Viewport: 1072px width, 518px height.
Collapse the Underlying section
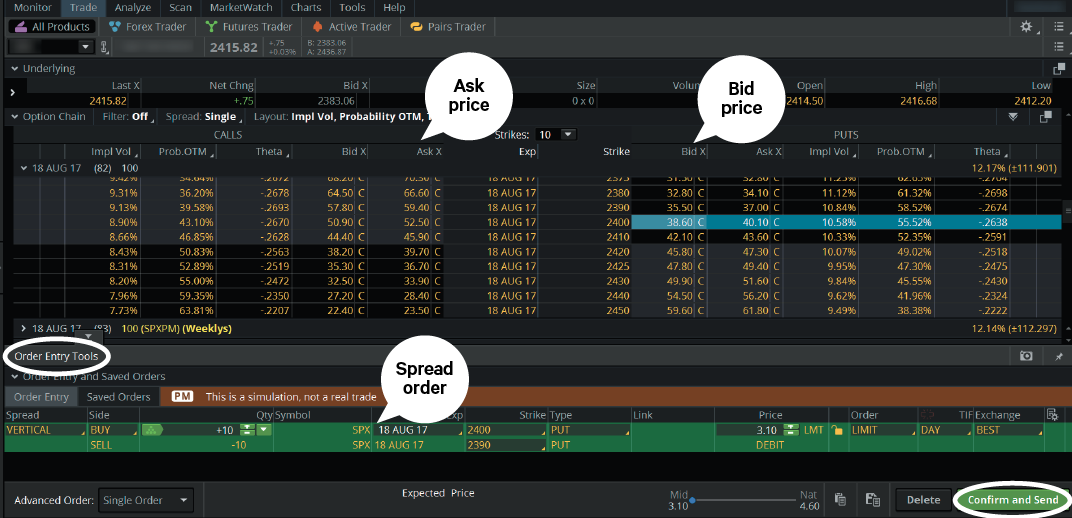point(14,68)
